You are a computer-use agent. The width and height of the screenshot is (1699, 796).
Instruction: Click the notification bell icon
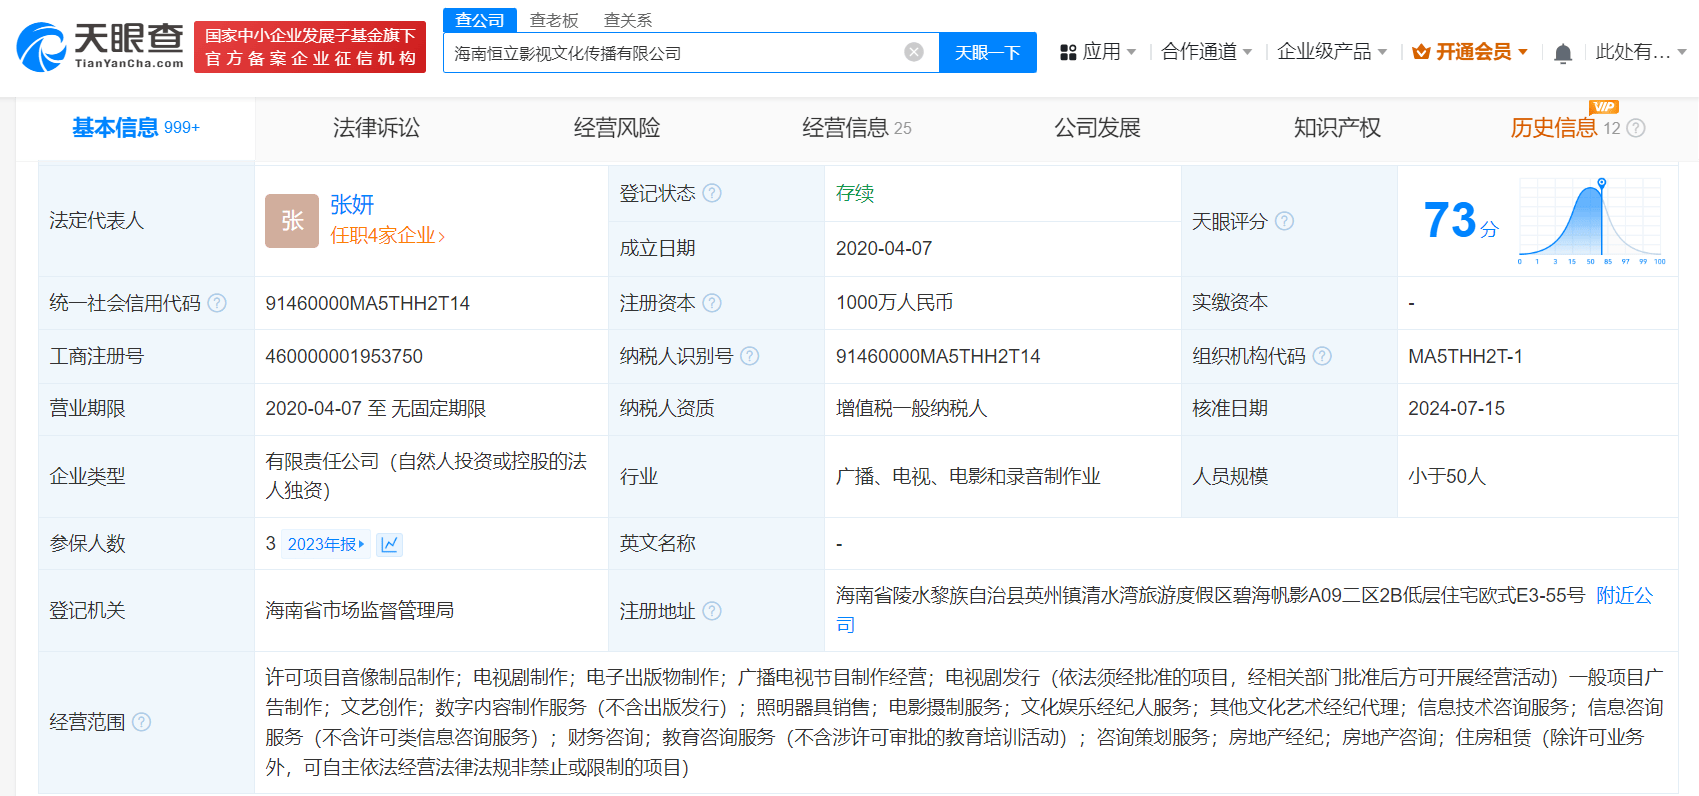click(x=1563, y=53)
